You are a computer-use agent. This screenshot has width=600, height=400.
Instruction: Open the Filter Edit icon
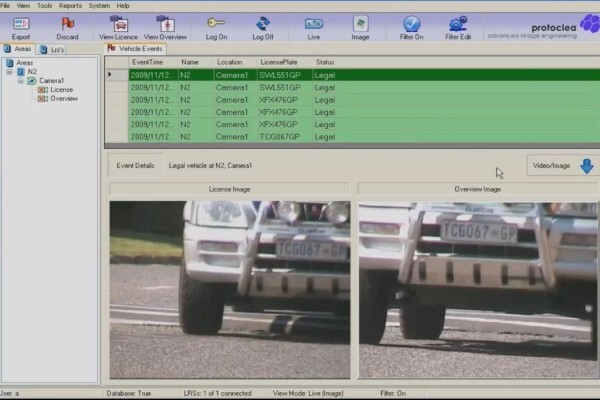(x=458, y=24)
